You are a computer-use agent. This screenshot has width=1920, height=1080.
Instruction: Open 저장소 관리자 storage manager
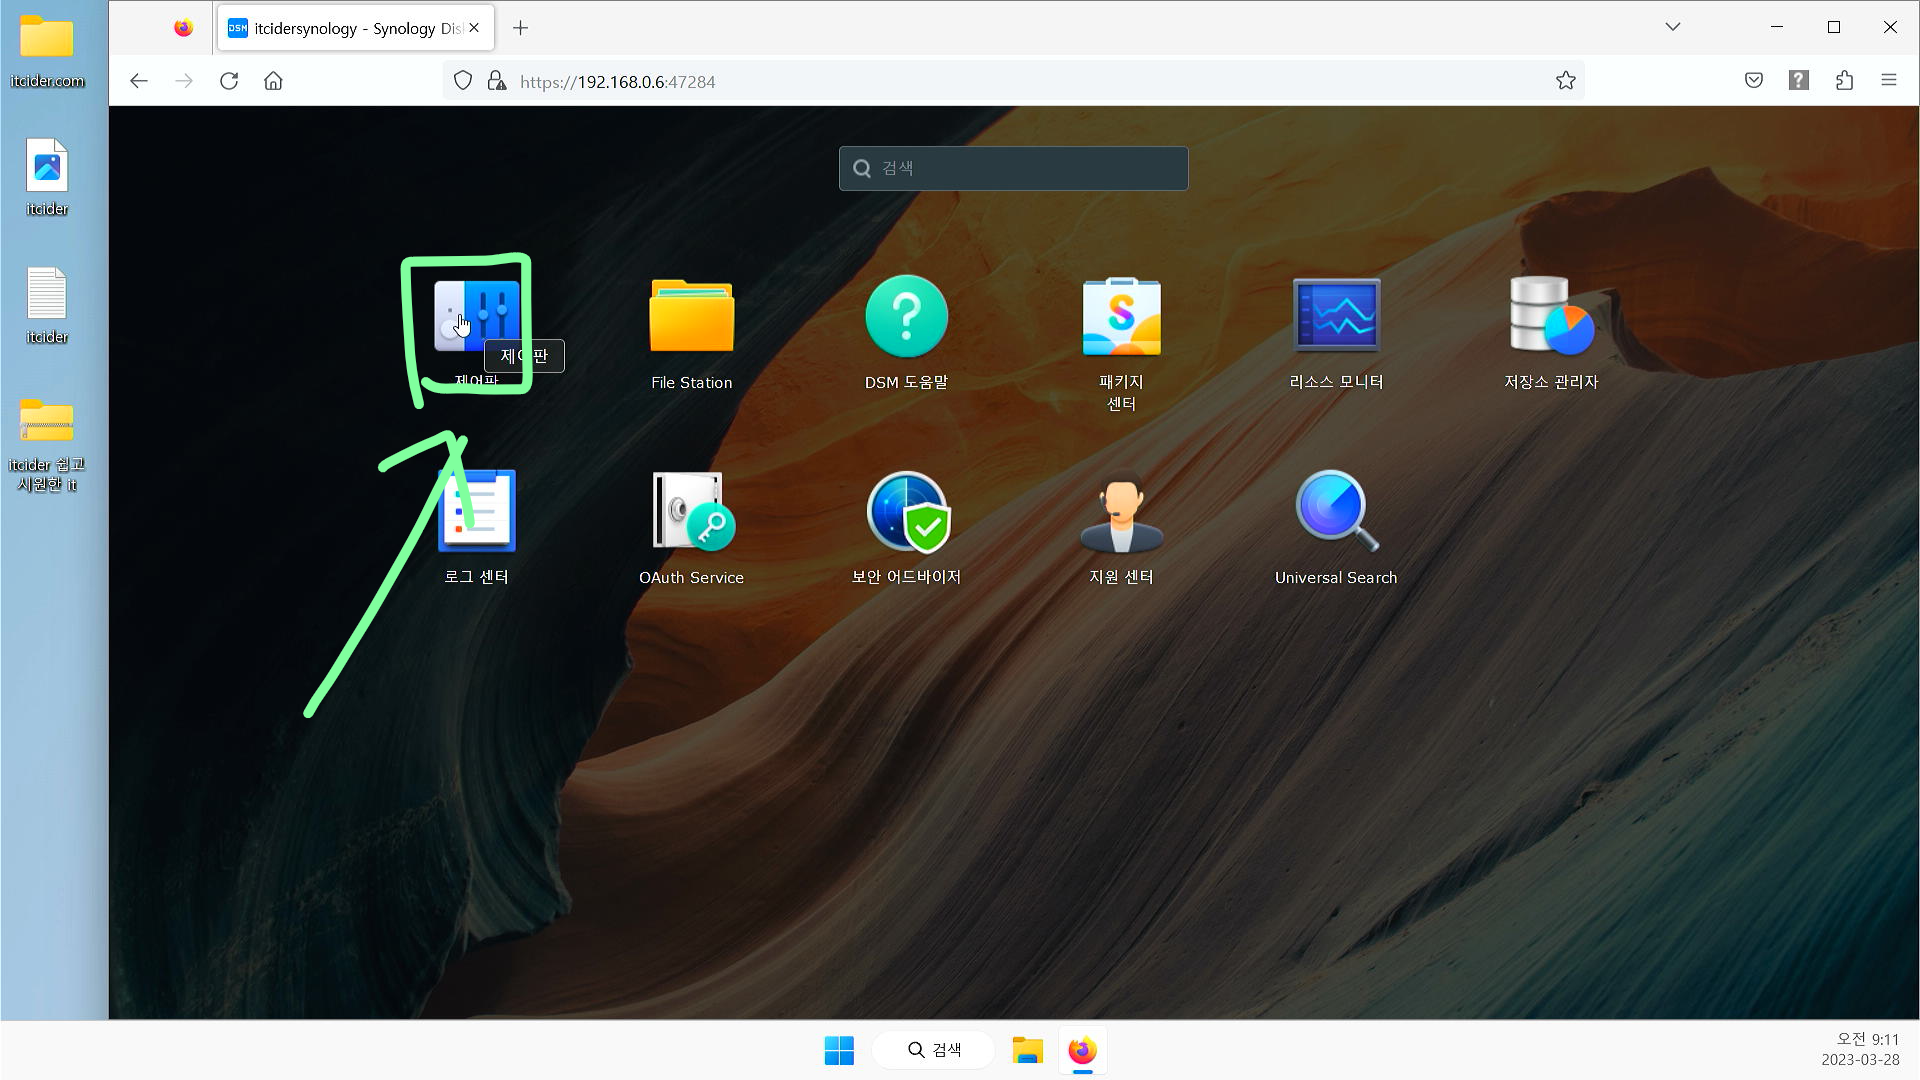point(1551,316)
